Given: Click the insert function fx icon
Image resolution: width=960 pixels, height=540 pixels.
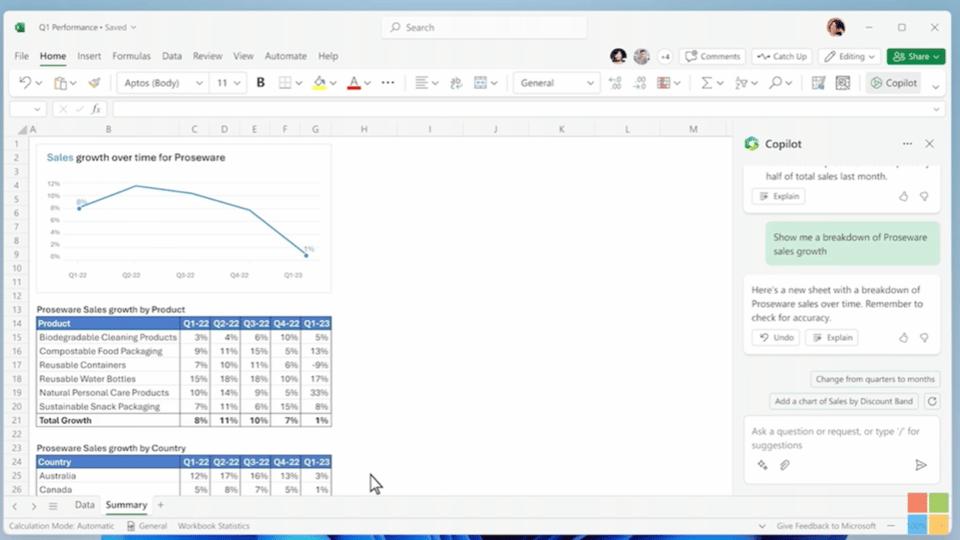Looking at the screenshot, I should 96,110.
